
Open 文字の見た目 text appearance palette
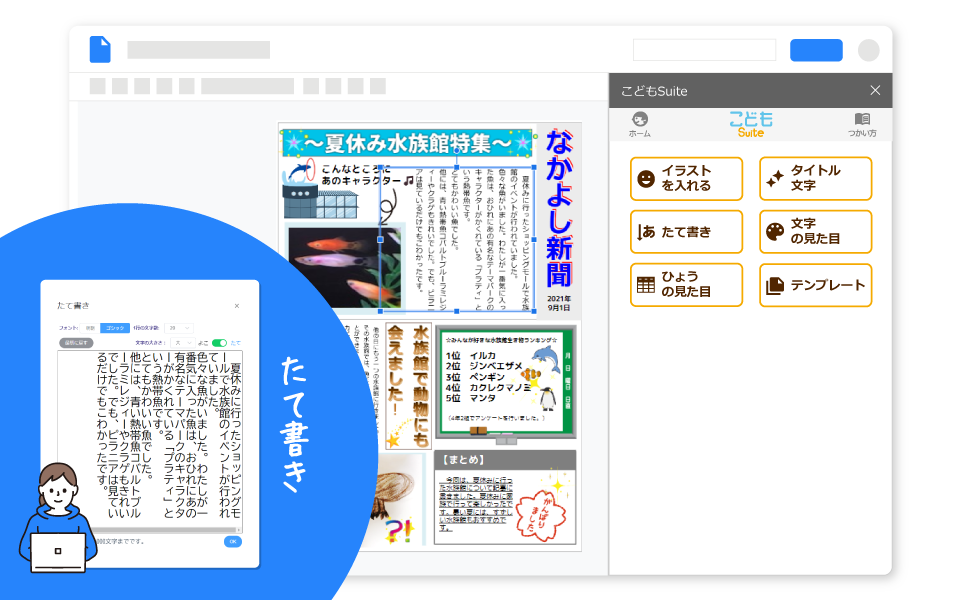[x=815, y=232]
